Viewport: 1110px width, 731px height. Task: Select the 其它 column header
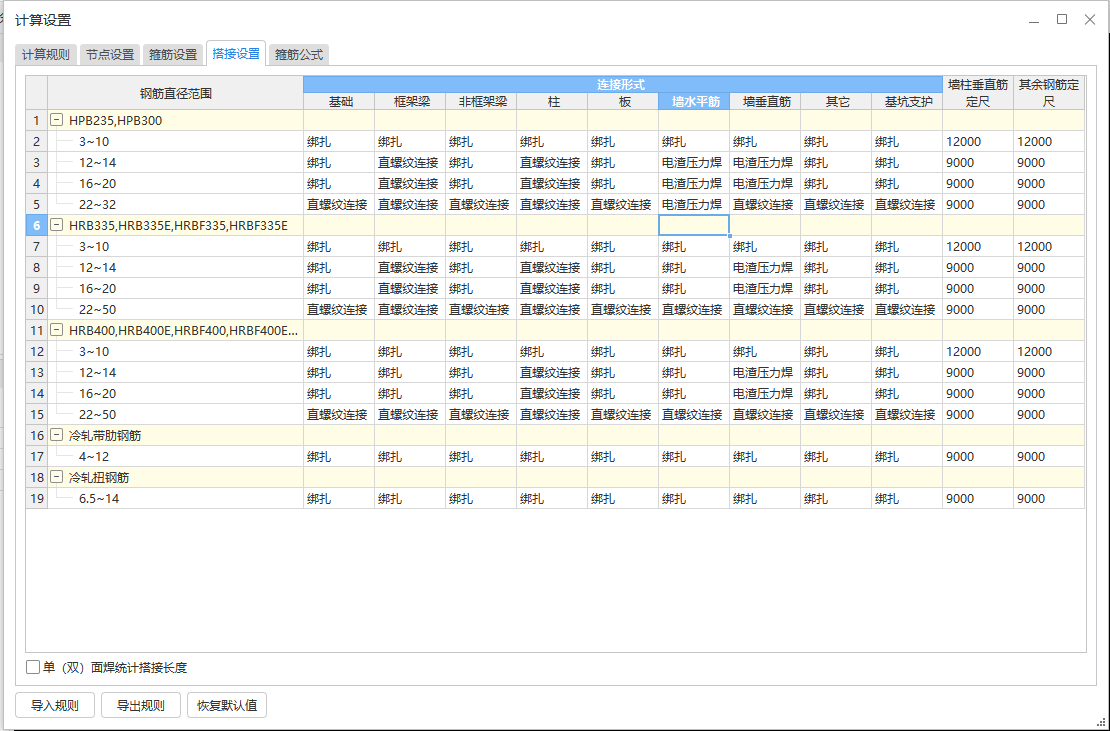(836, 102)
